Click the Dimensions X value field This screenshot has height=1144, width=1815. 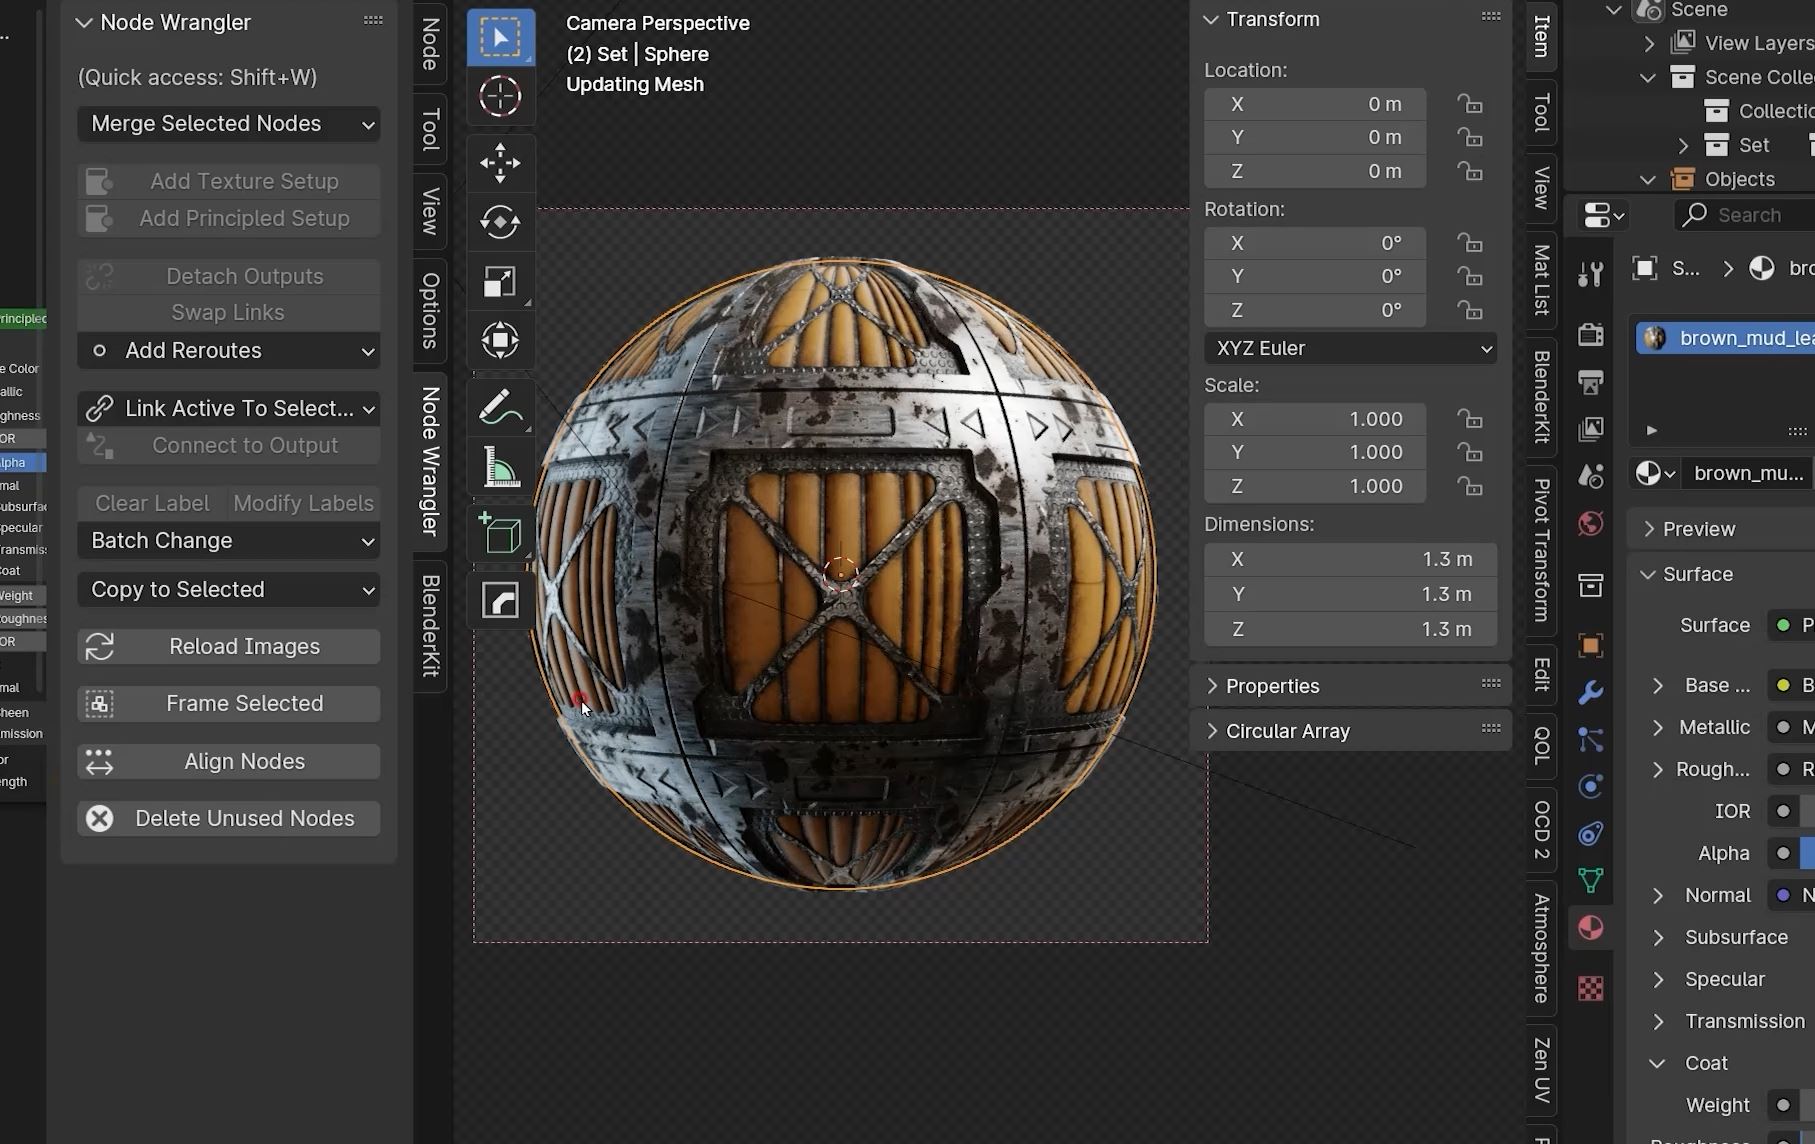[1350, 559]
